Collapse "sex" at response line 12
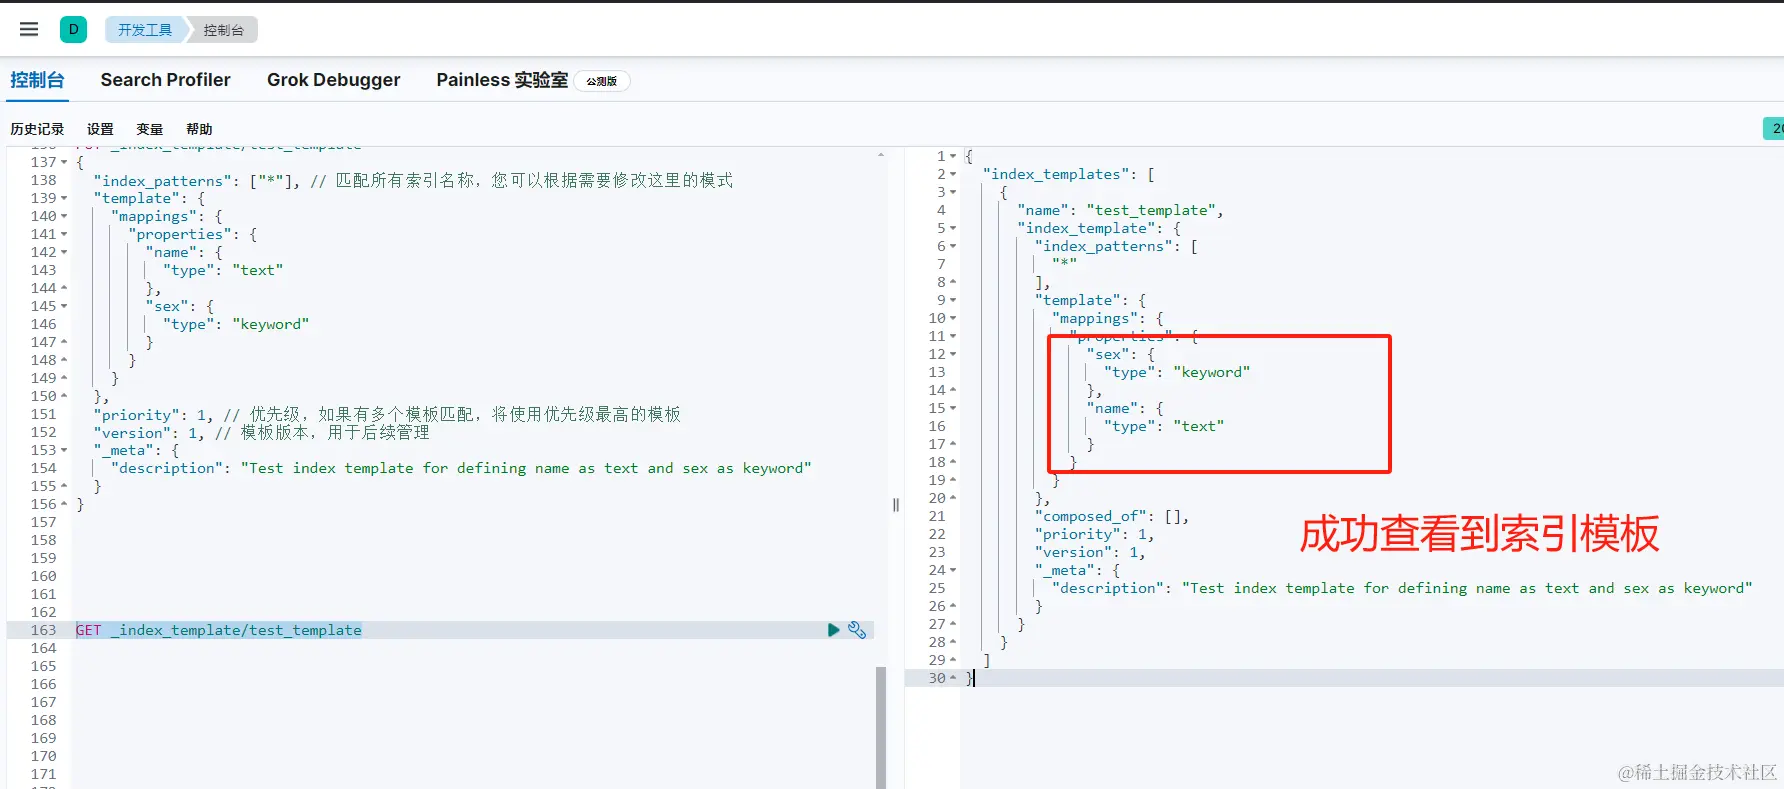The image size is (1784, 789). (x=953, y=354)
